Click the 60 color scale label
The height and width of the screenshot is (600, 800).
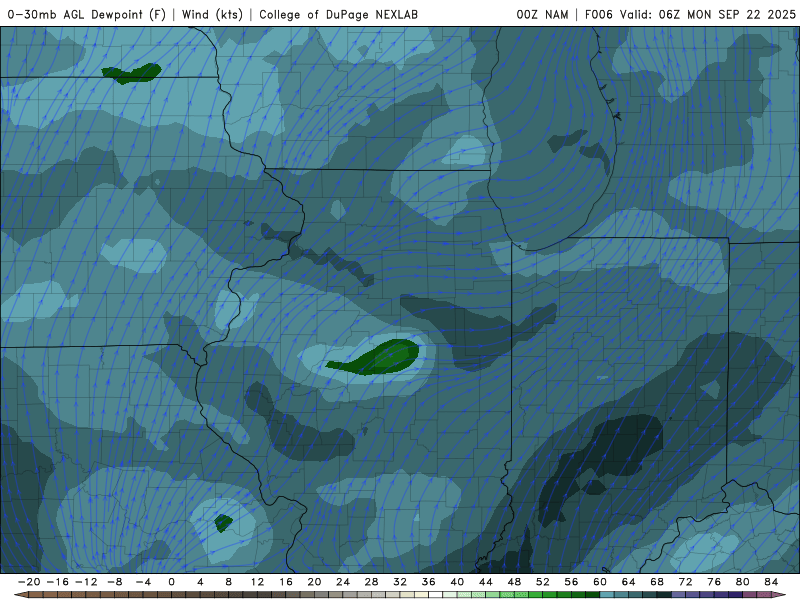point(600,582)
